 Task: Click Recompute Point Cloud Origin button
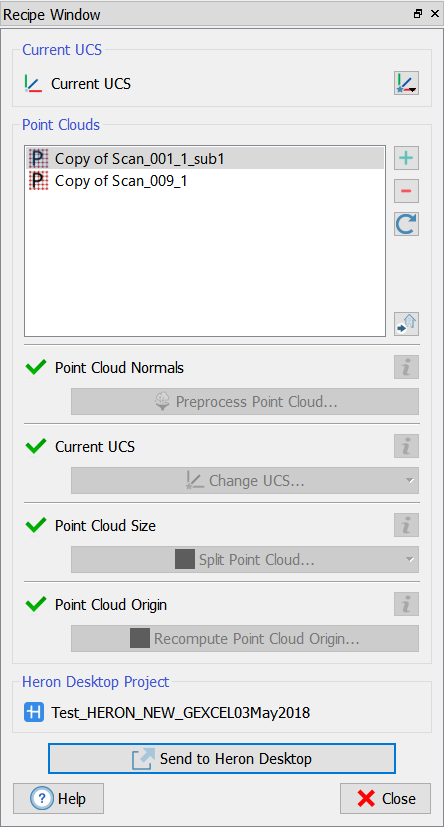coord(245,639)
